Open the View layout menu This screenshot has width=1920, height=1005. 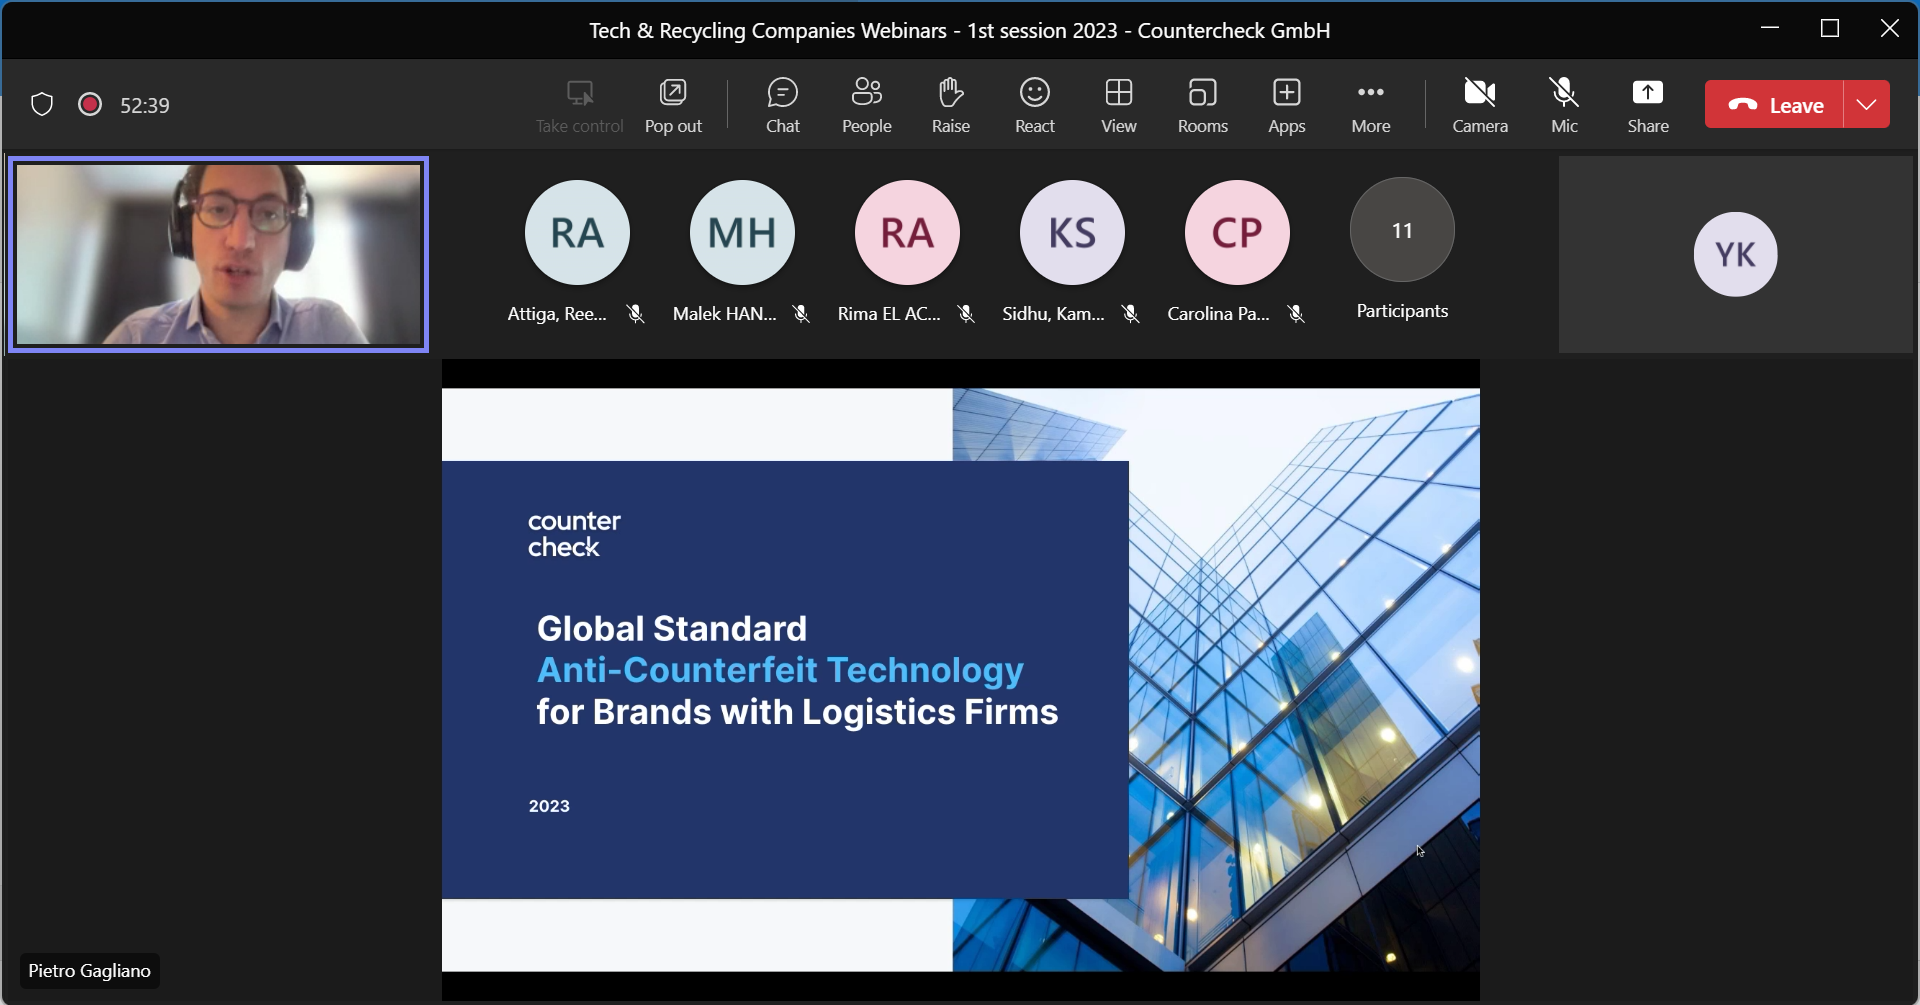(1118, 105)
